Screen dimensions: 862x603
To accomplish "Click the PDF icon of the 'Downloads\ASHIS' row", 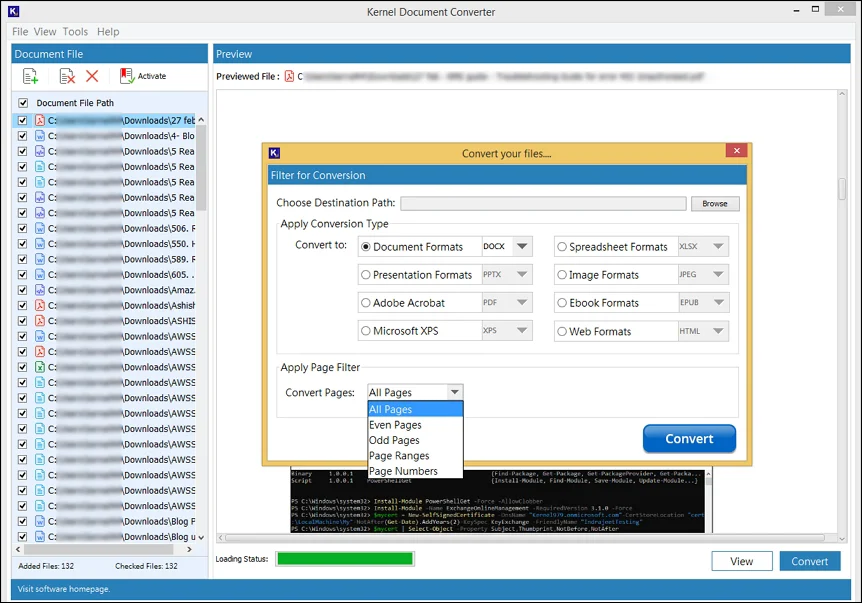I will tap(40, 320).
